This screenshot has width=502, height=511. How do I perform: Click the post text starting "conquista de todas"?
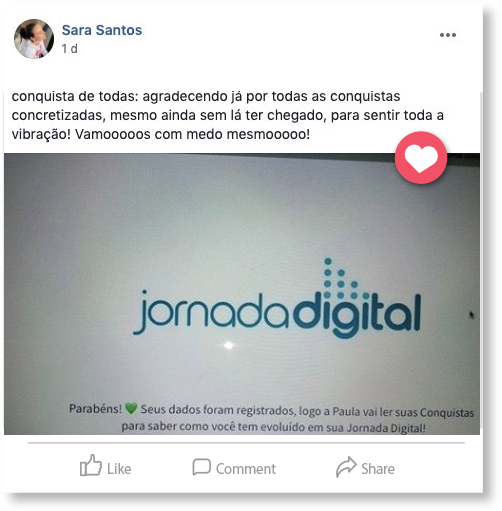228,115
